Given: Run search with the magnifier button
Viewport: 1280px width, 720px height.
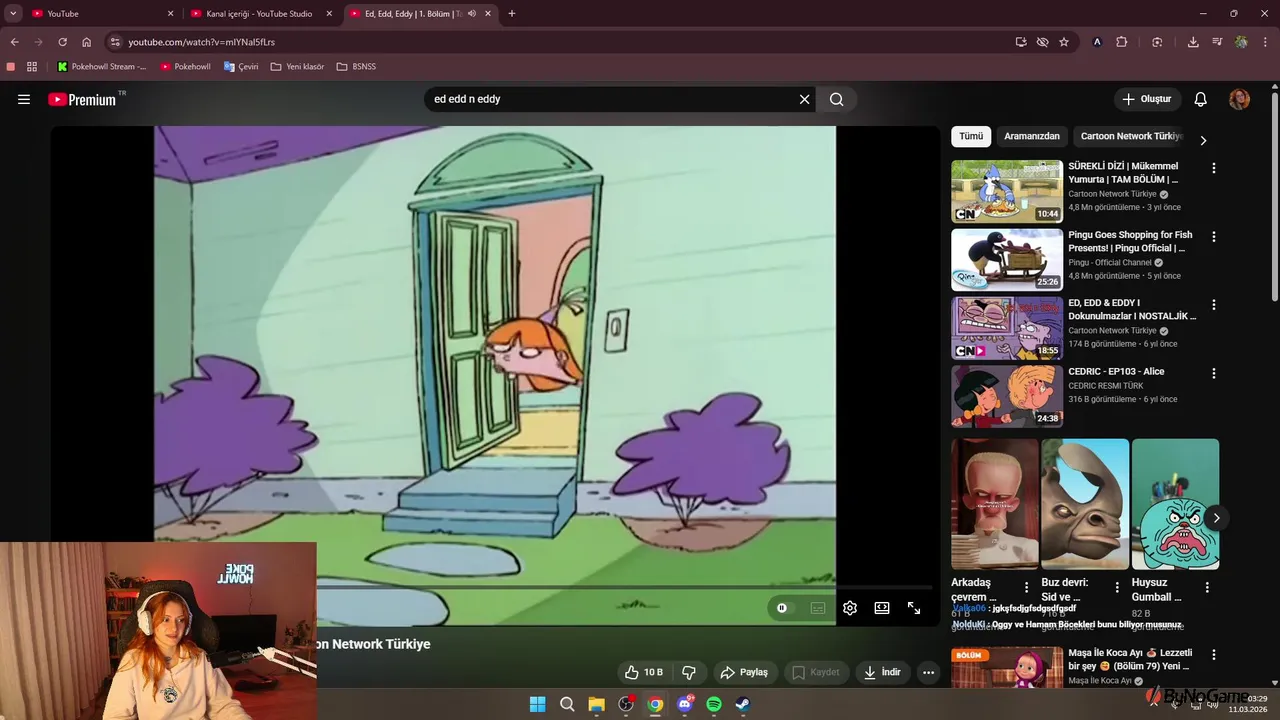Looking at the screenshot, I should pyautogui.click(x=837, y=99).
